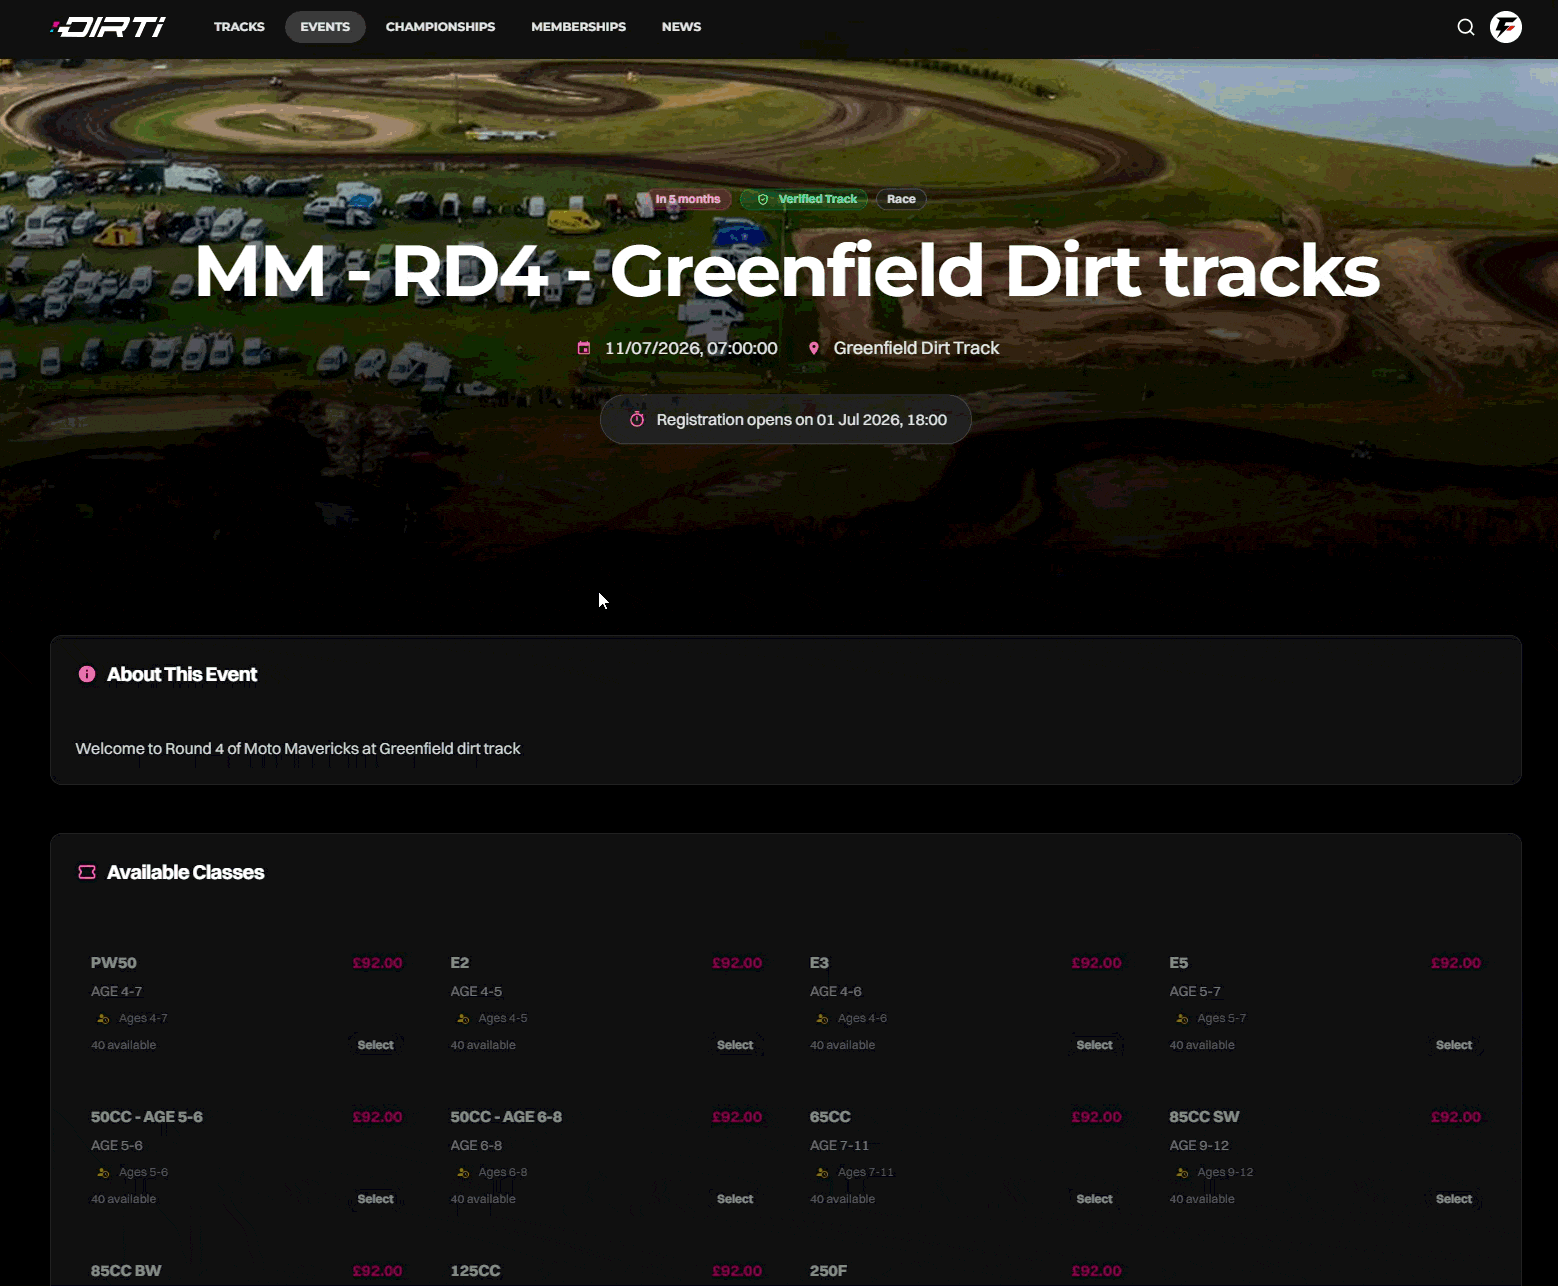Navigate to News
Image resolution: width=1558 pixels, height=1286 pixels.
pos(681,27)
